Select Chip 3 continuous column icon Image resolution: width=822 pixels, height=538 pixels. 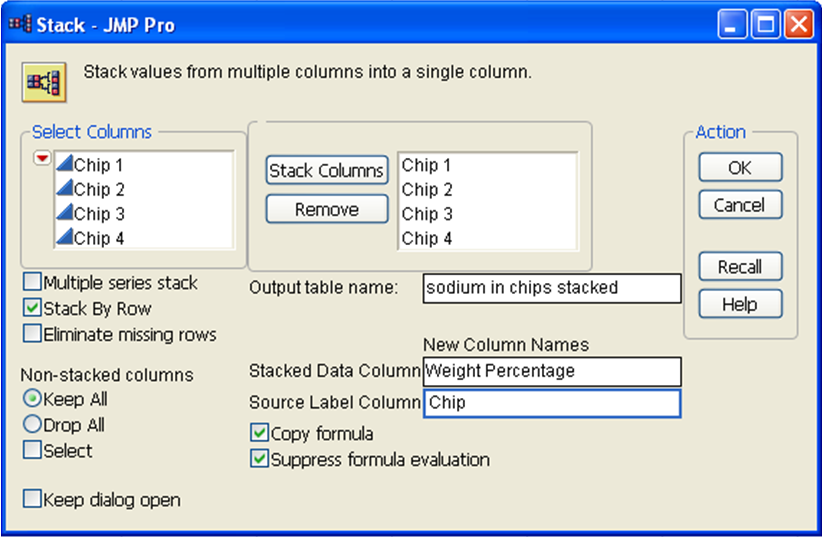[x=63, y=213]
